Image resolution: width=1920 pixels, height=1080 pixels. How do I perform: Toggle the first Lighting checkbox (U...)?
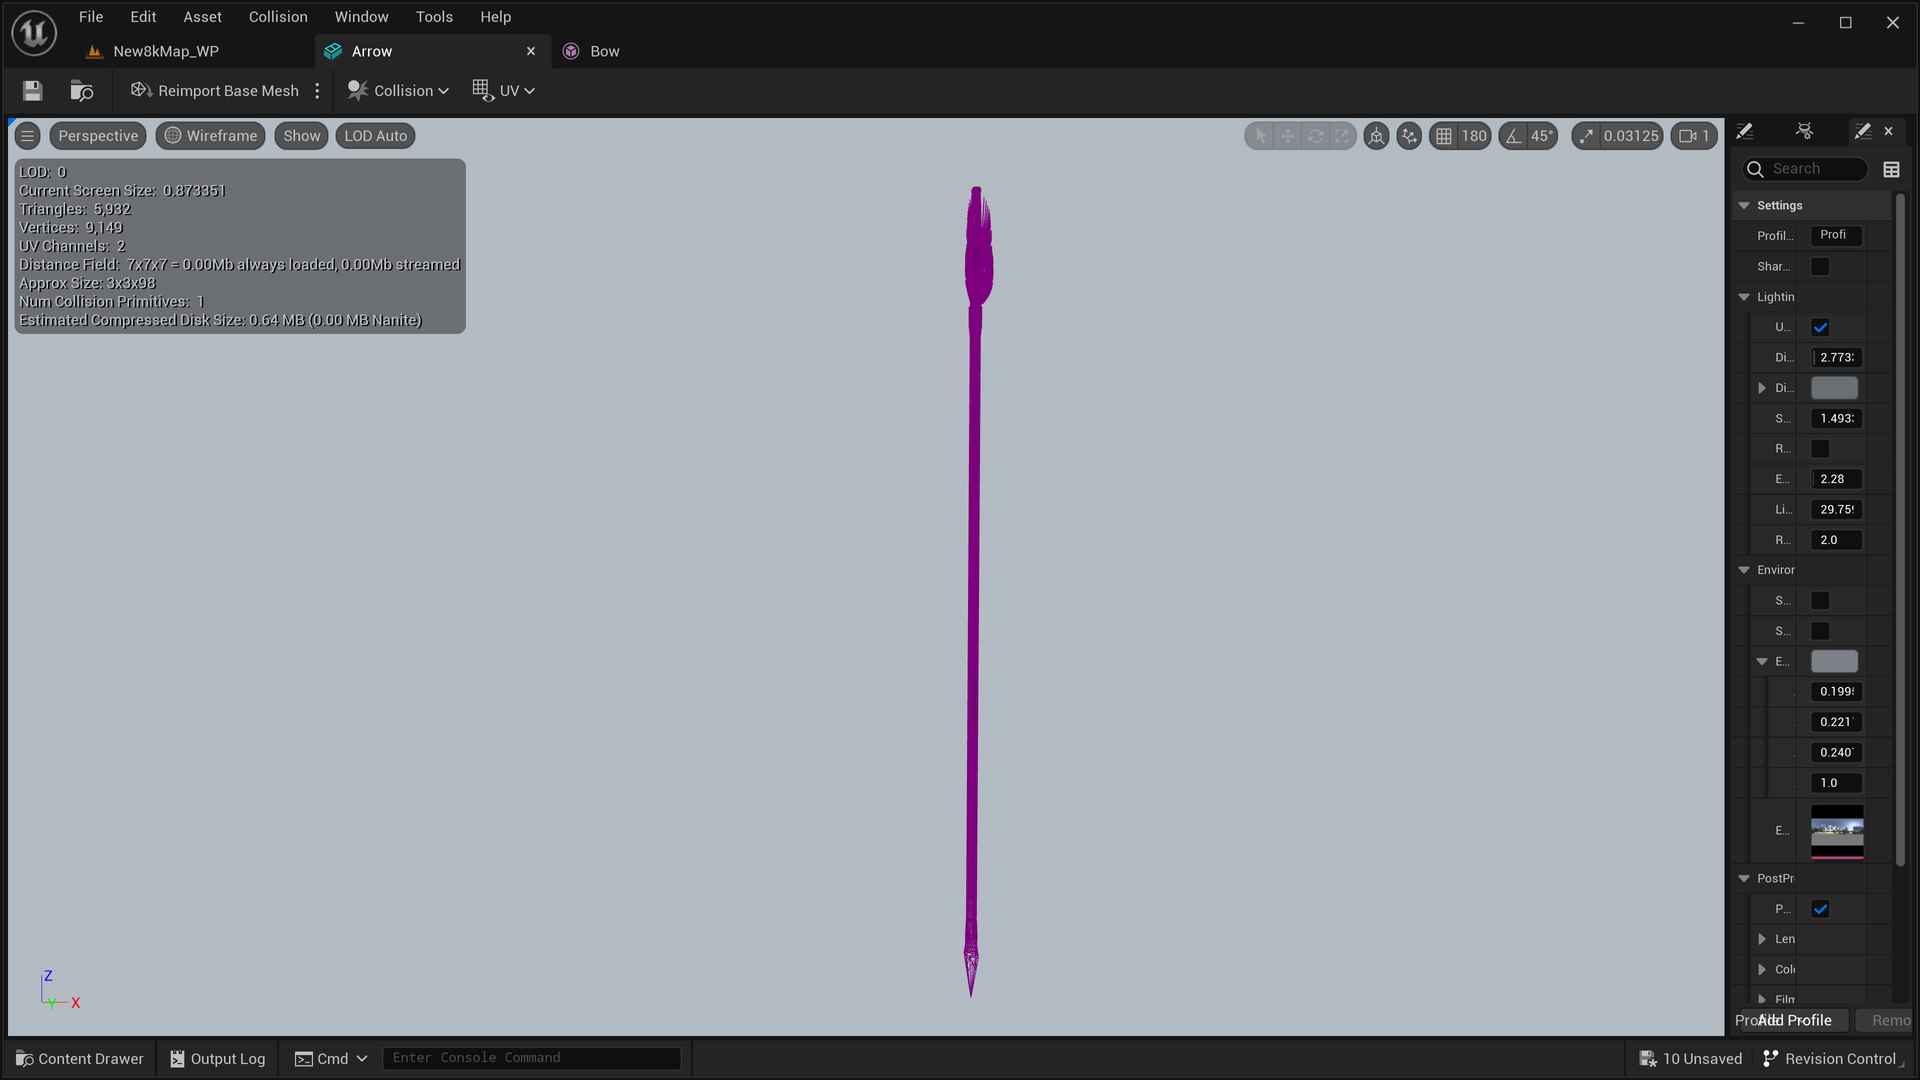(1820, 327)
